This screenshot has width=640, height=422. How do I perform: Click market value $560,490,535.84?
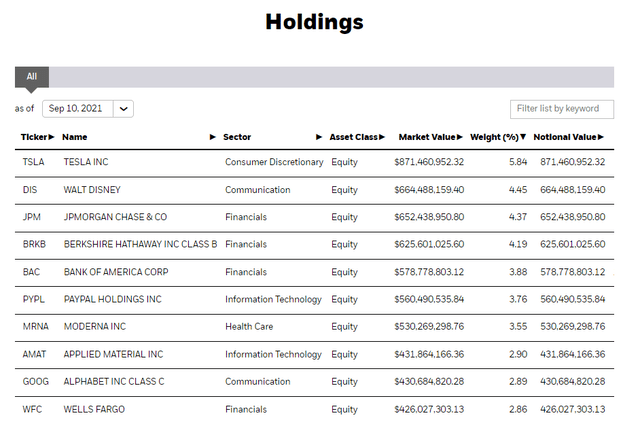tap(429, 300)
